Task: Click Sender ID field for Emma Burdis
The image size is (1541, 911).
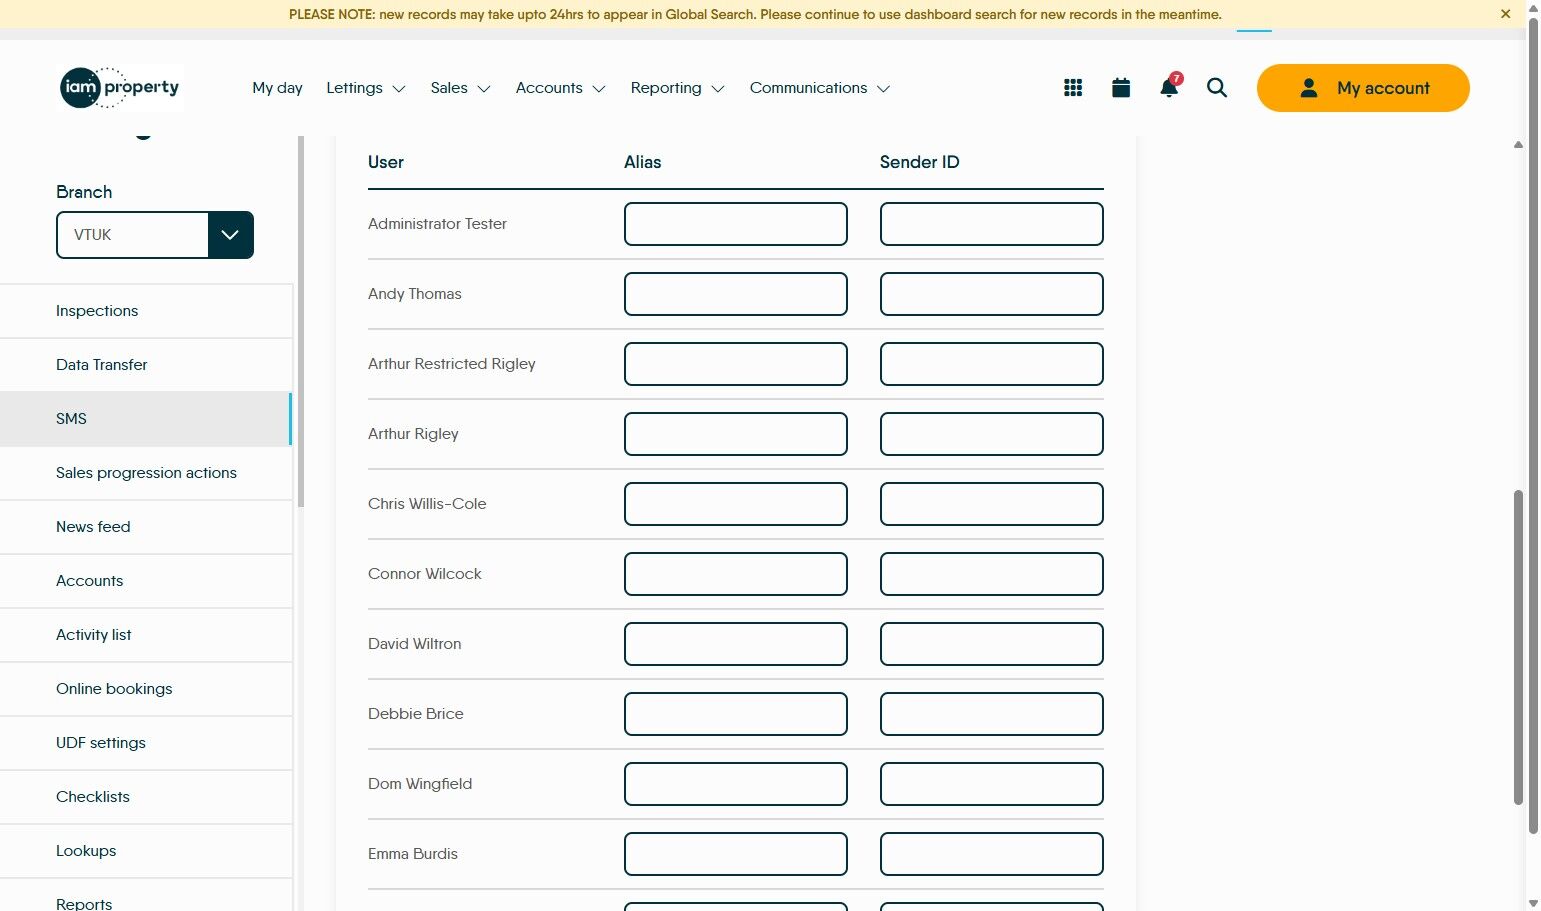Action: point(992,854)
